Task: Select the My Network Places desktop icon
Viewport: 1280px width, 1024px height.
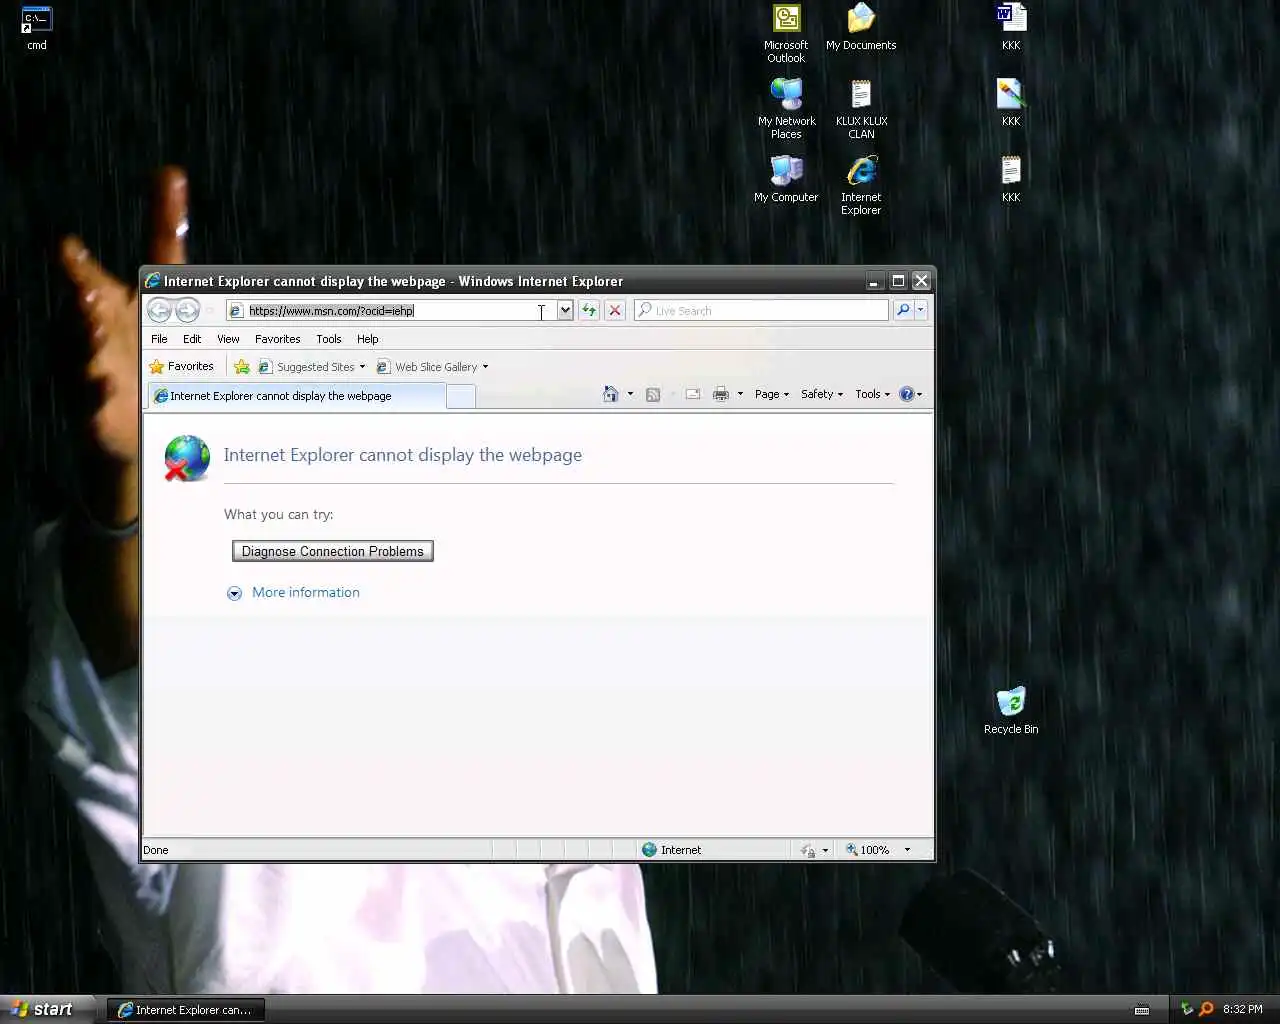Action: click(786, 109)
